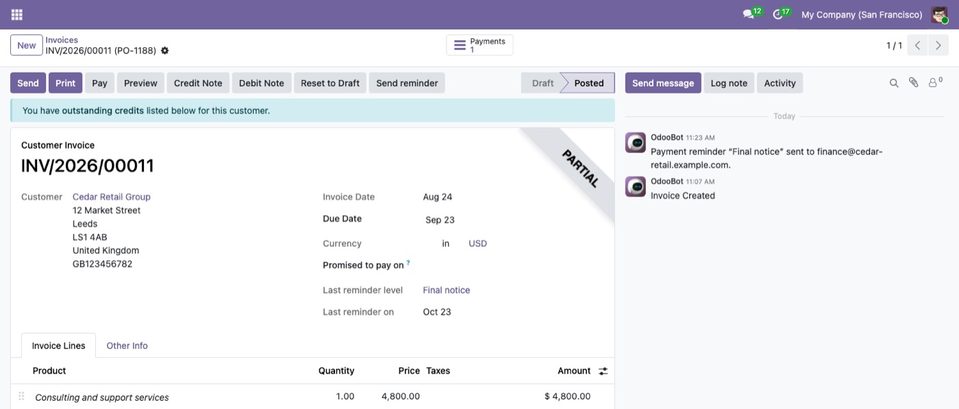Click Send message in chatter
This screenshot has width=959, height=409.
(x=663, y=83)
